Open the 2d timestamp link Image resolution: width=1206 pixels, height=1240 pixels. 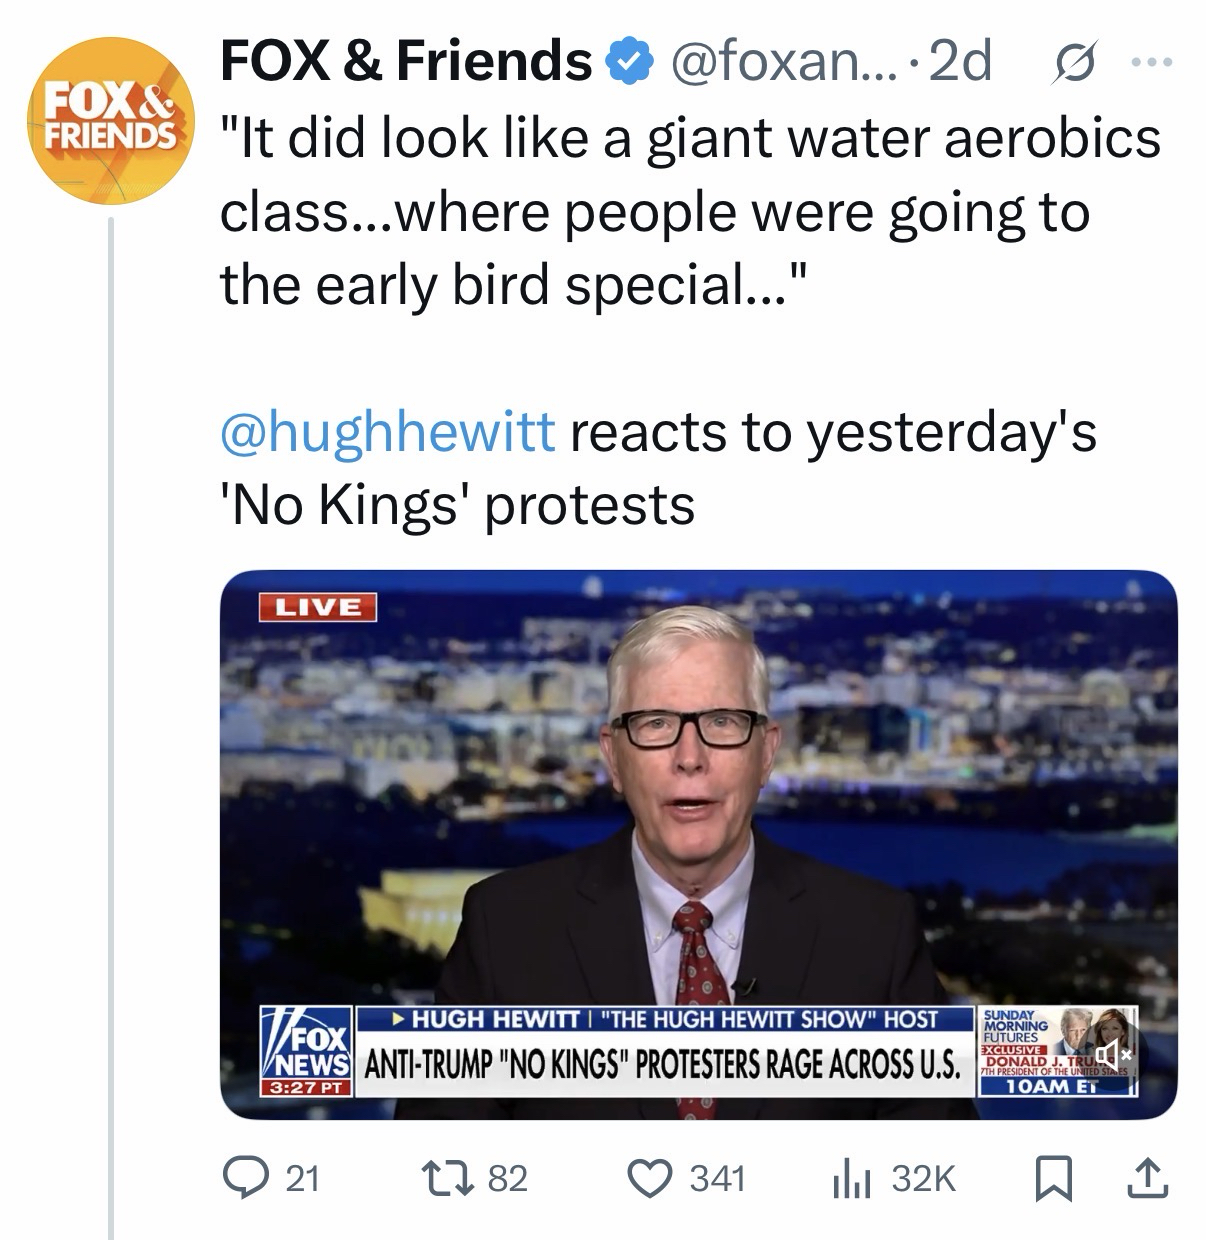(x=960, y=63)
